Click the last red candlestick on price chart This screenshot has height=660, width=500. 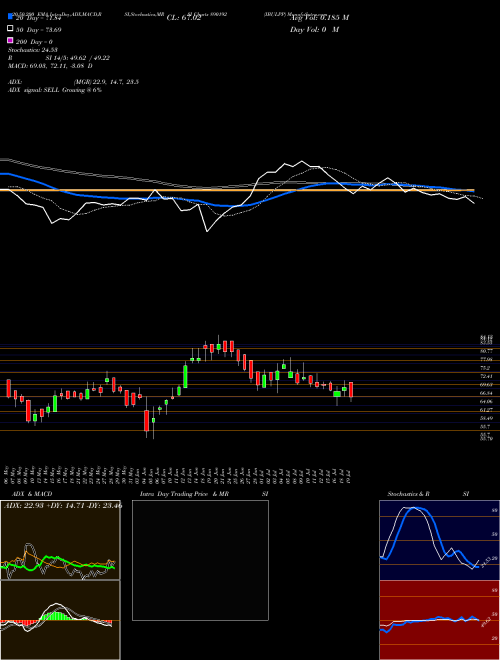[351, 390]
